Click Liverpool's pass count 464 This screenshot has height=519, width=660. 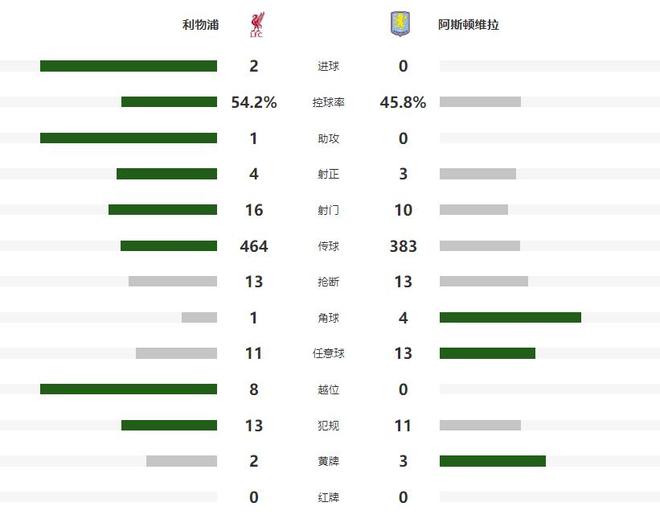coord(254,246)
